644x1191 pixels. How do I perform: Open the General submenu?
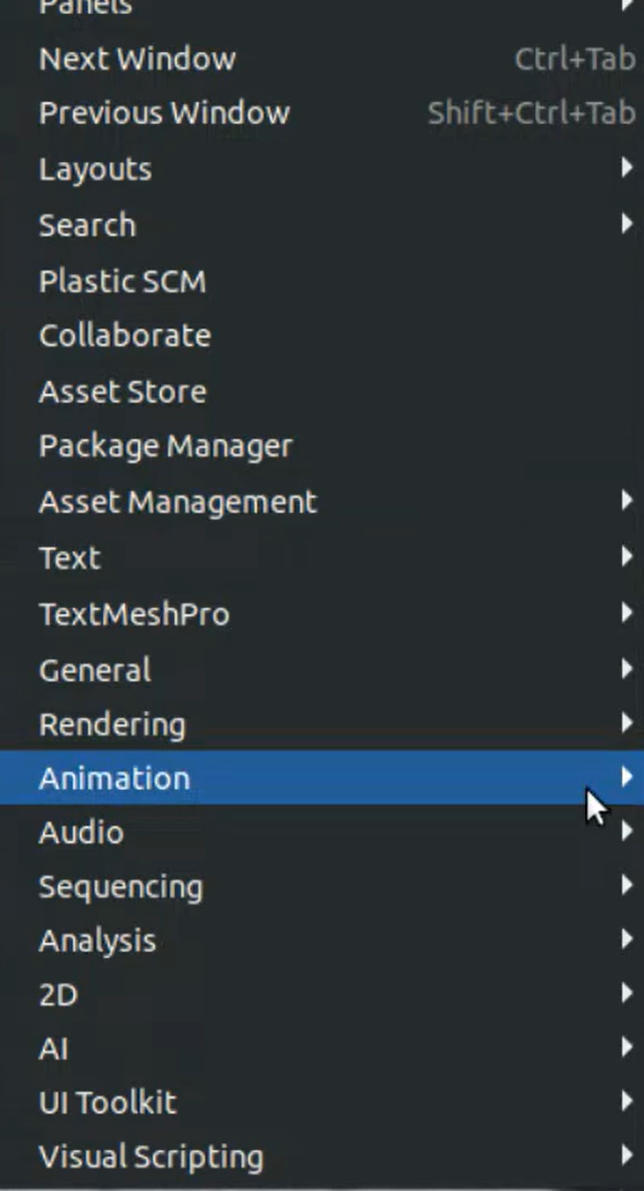coord(95,669)
